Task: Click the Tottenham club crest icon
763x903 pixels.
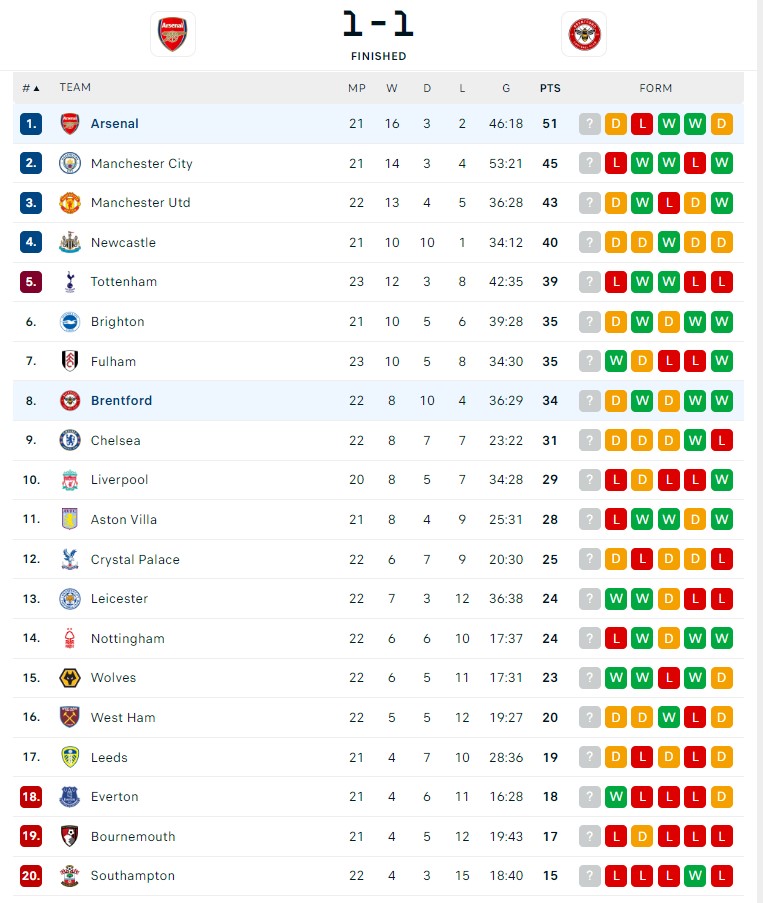Action: click(x=69, y=282)
